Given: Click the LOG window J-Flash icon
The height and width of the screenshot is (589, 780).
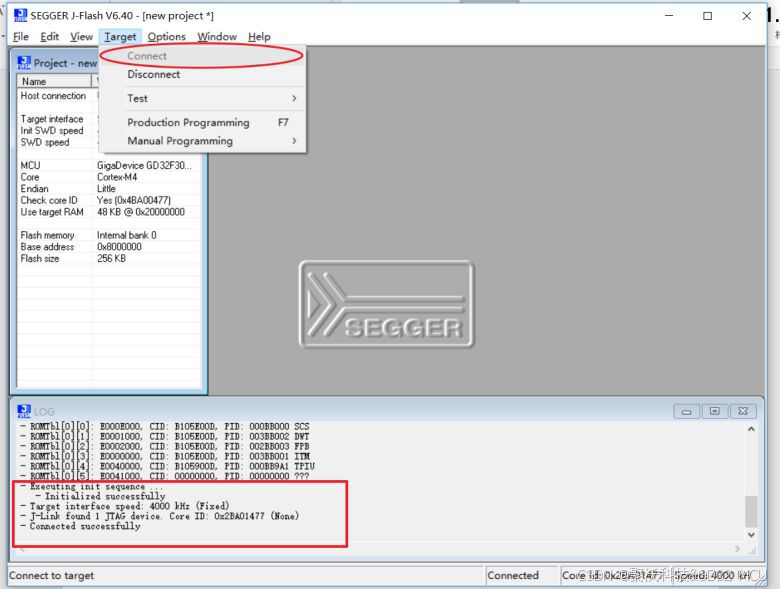Looking at the screenshot, I should click(24, 411).
